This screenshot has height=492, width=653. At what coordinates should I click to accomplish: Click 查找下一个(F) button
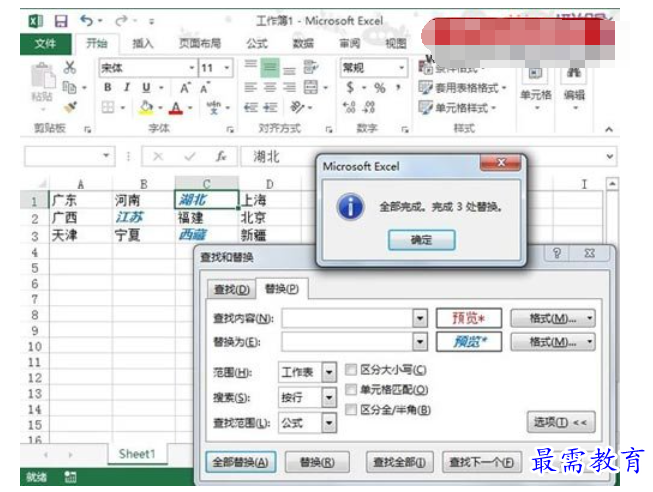point(481,462)
